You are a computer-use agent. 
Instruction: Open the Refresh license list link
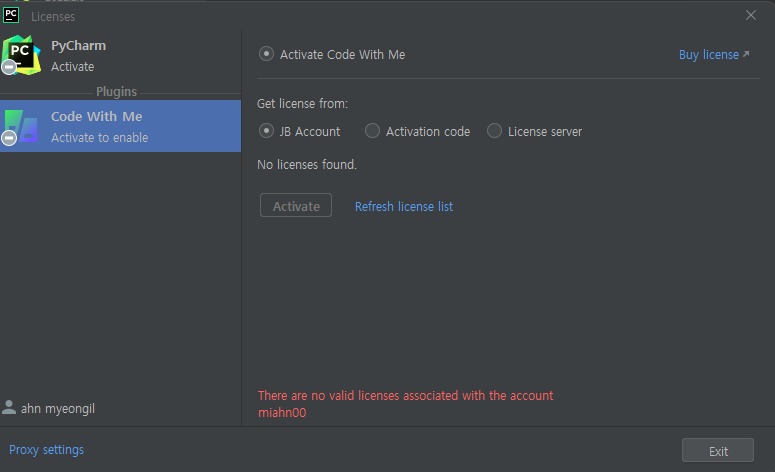coord(404,207)
